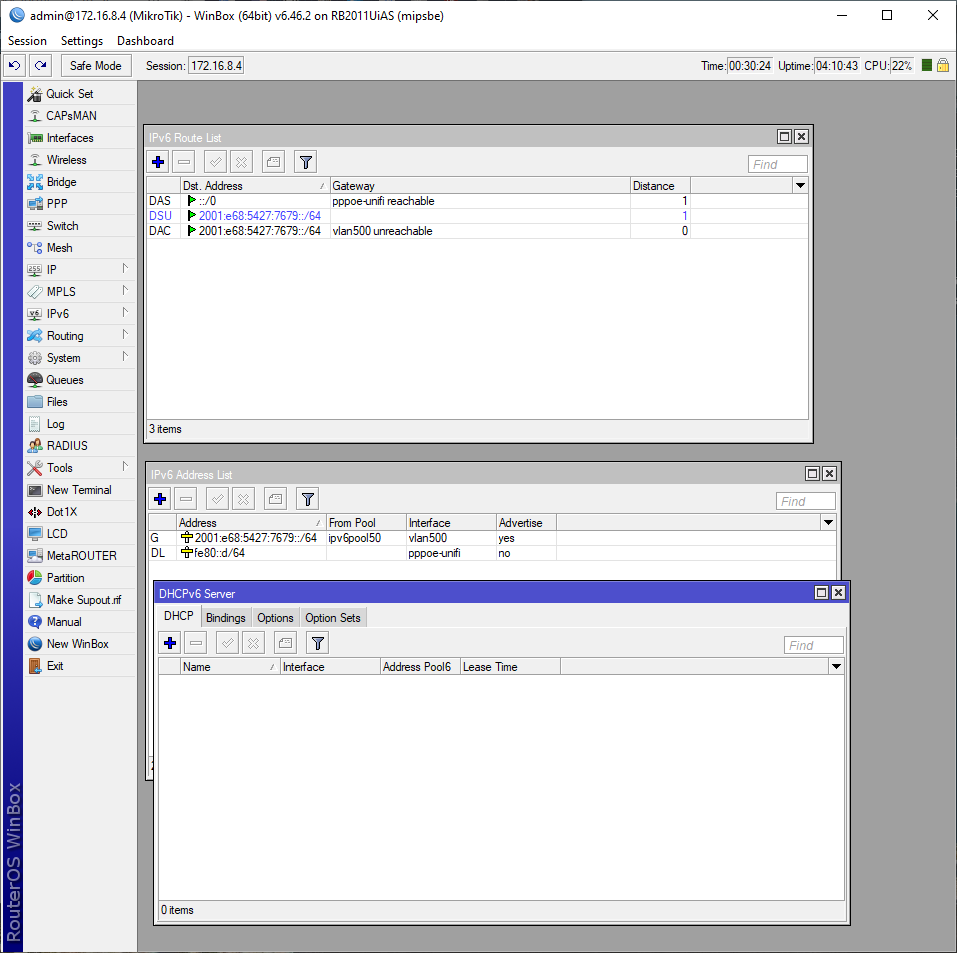Add new route in IPv6 Route List
957x953 pixels.
click(x=158, y=162)
